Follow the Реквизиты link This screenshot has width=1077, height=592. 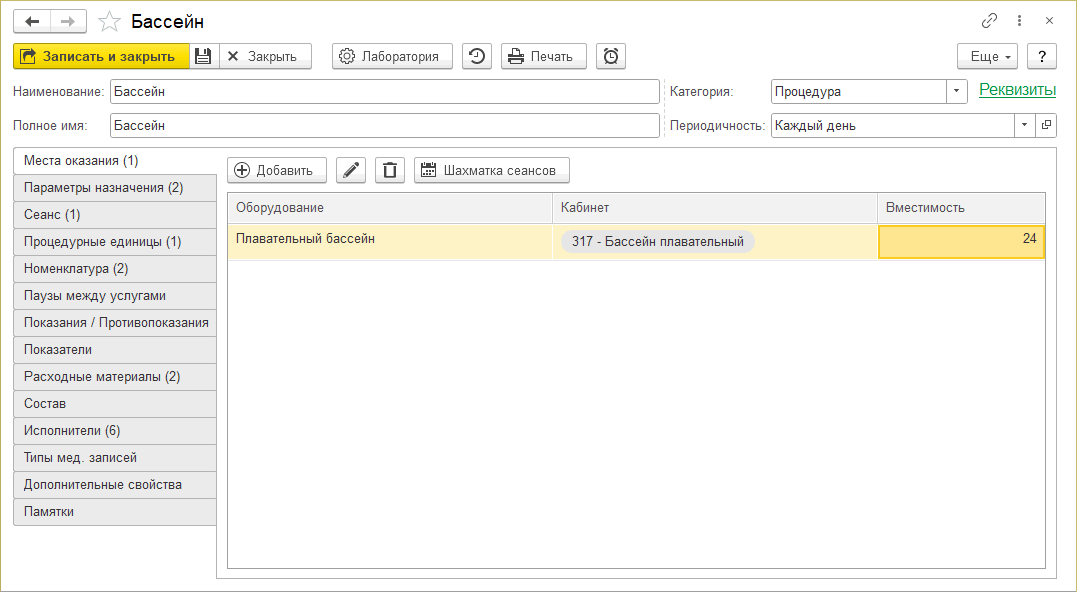[1017, 90]
